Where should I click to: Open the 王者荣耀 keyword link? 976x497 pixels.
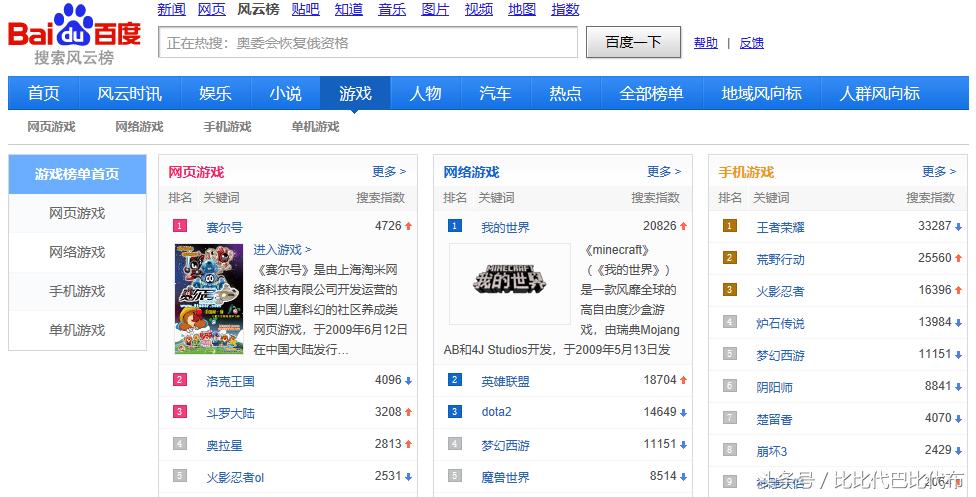(x=781, y=227)
